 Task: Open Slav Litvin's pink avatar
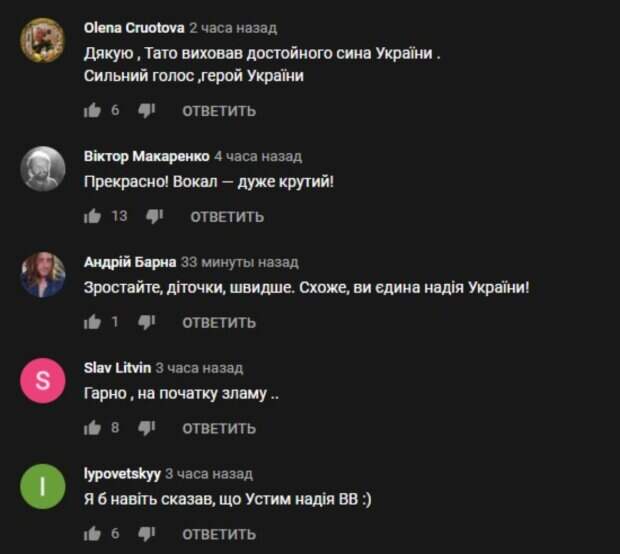(x=43, y=380)
